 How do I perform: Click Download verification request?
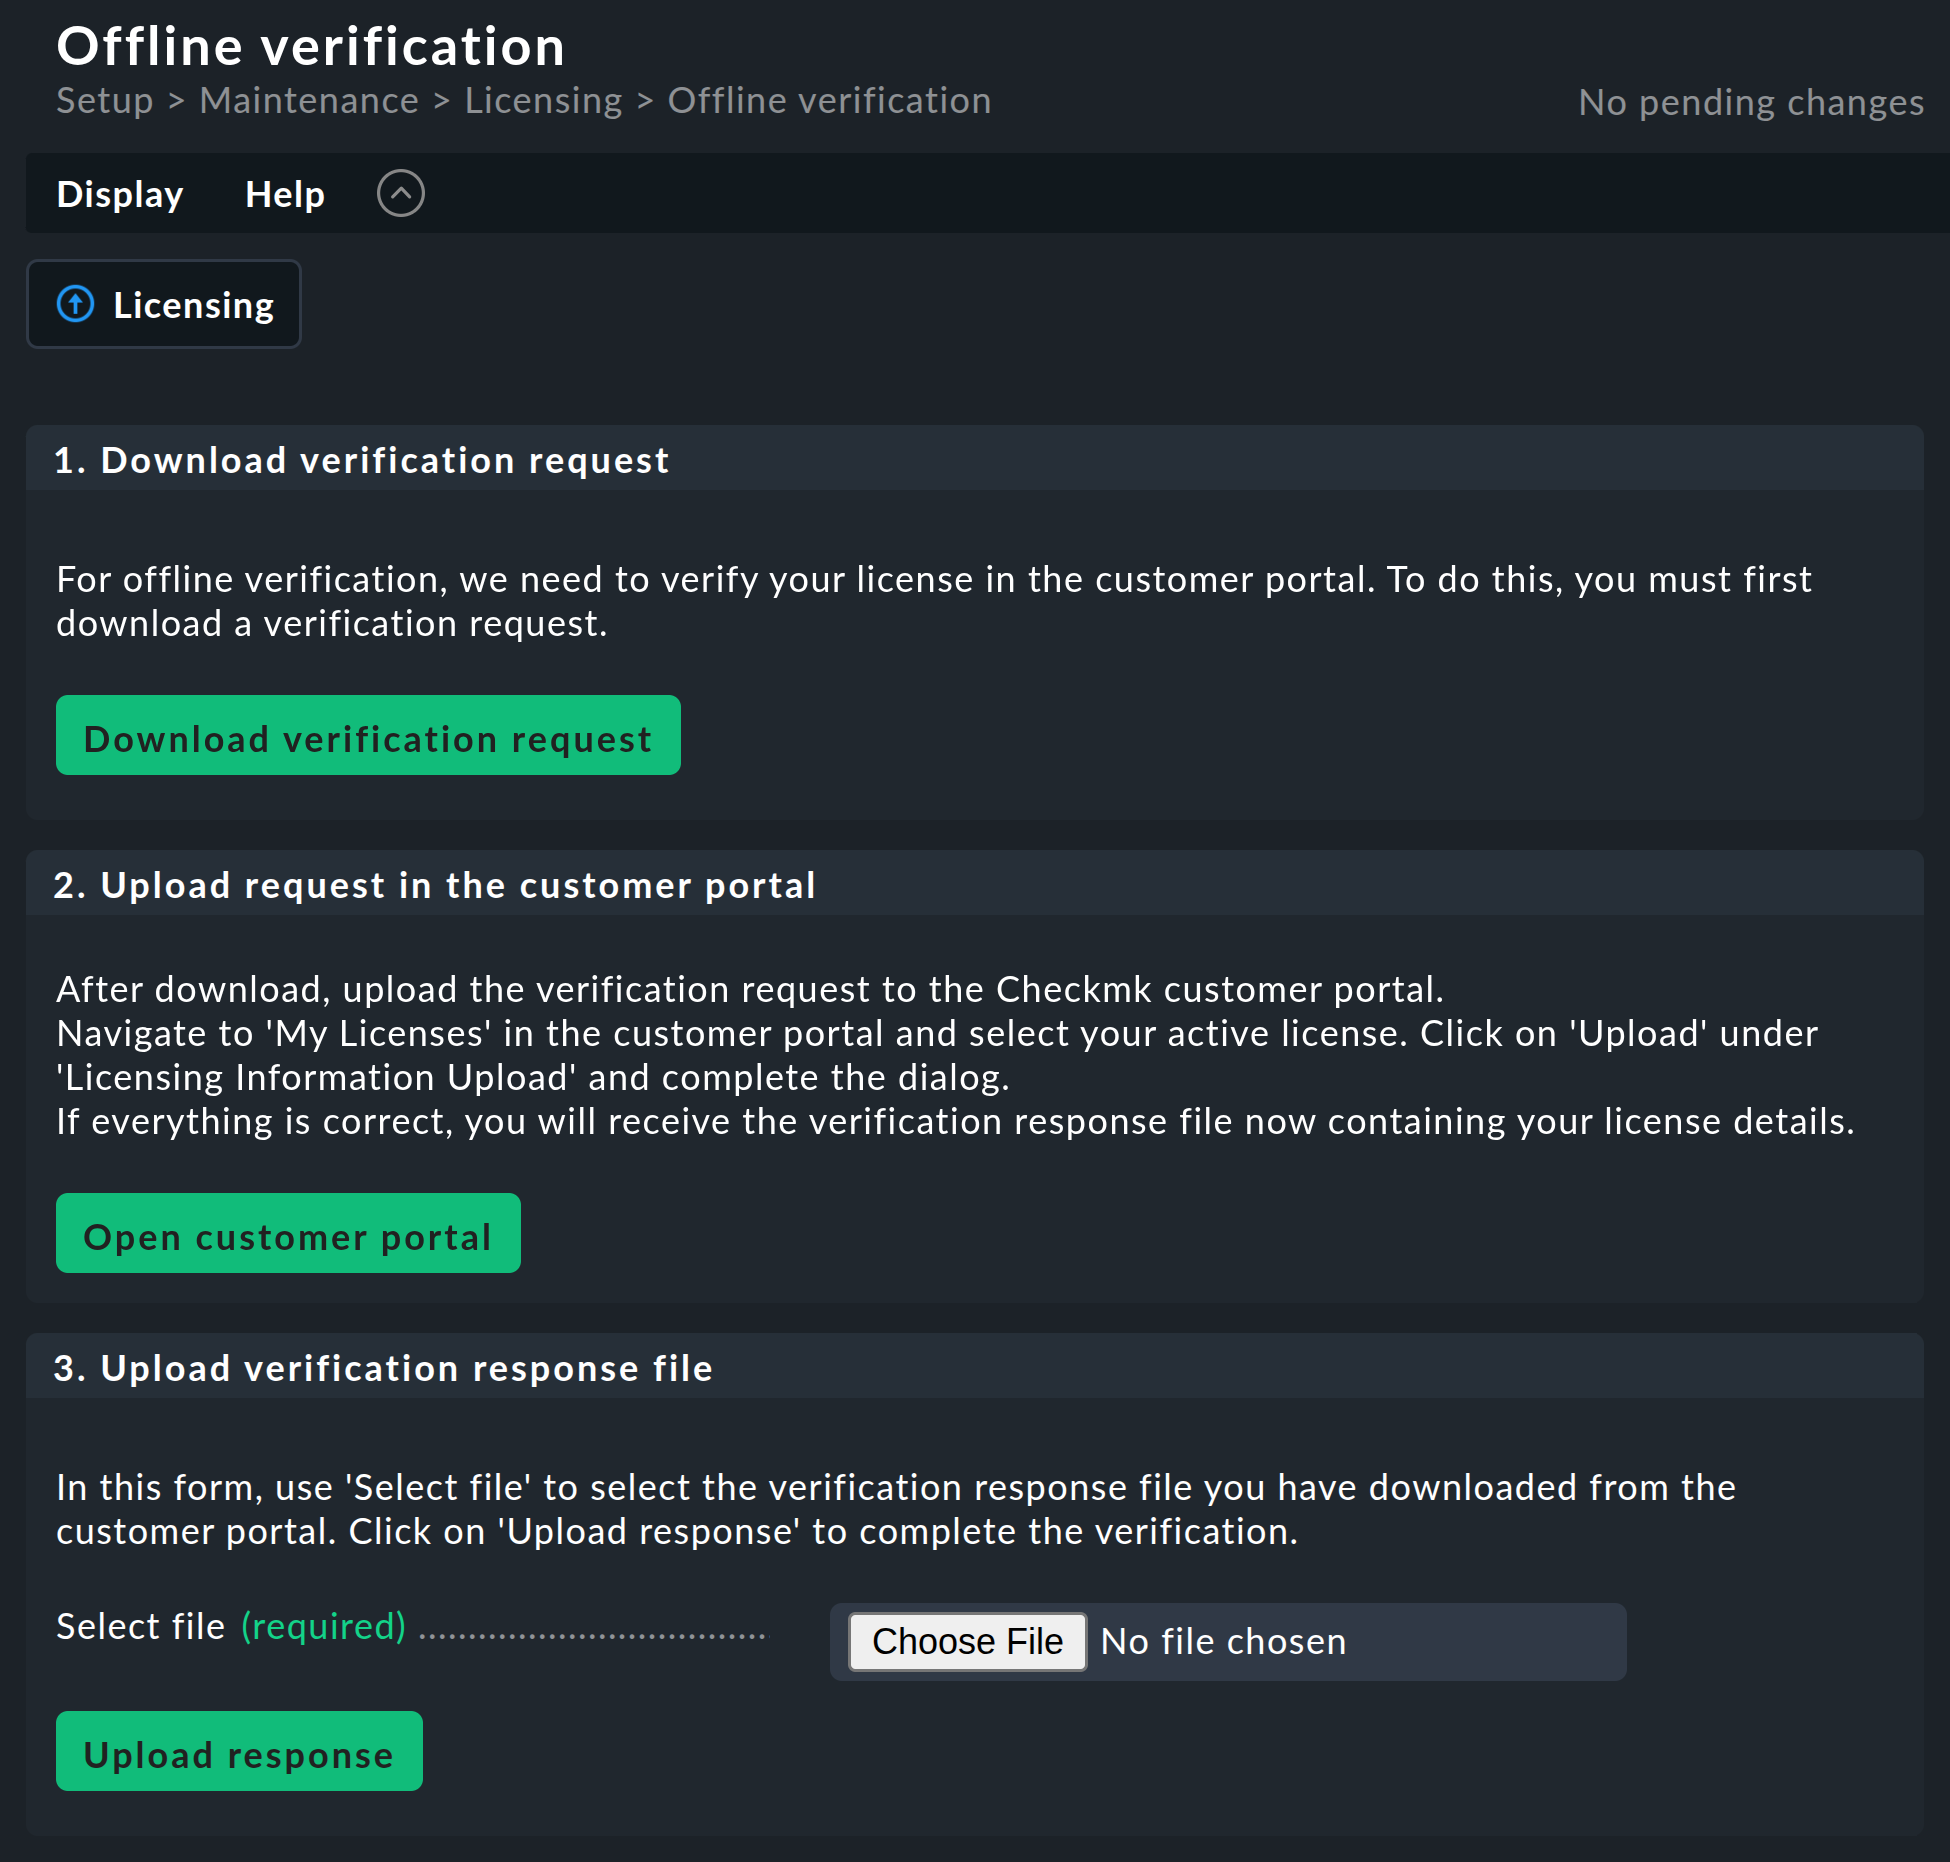click(367, 737)
